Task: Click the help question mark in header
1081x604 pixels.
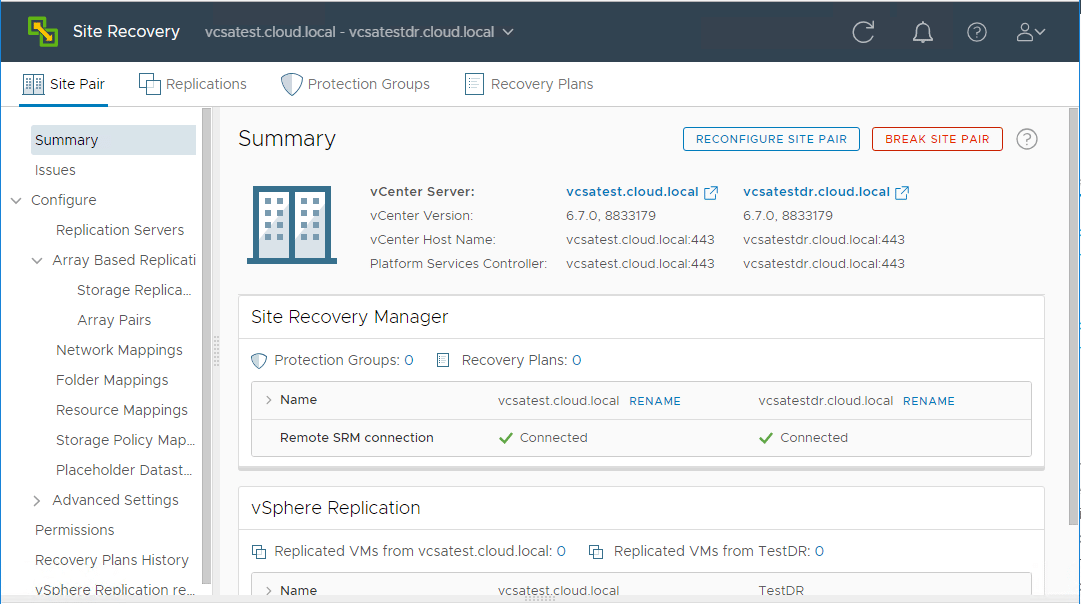Action: (x=977, y=32)
